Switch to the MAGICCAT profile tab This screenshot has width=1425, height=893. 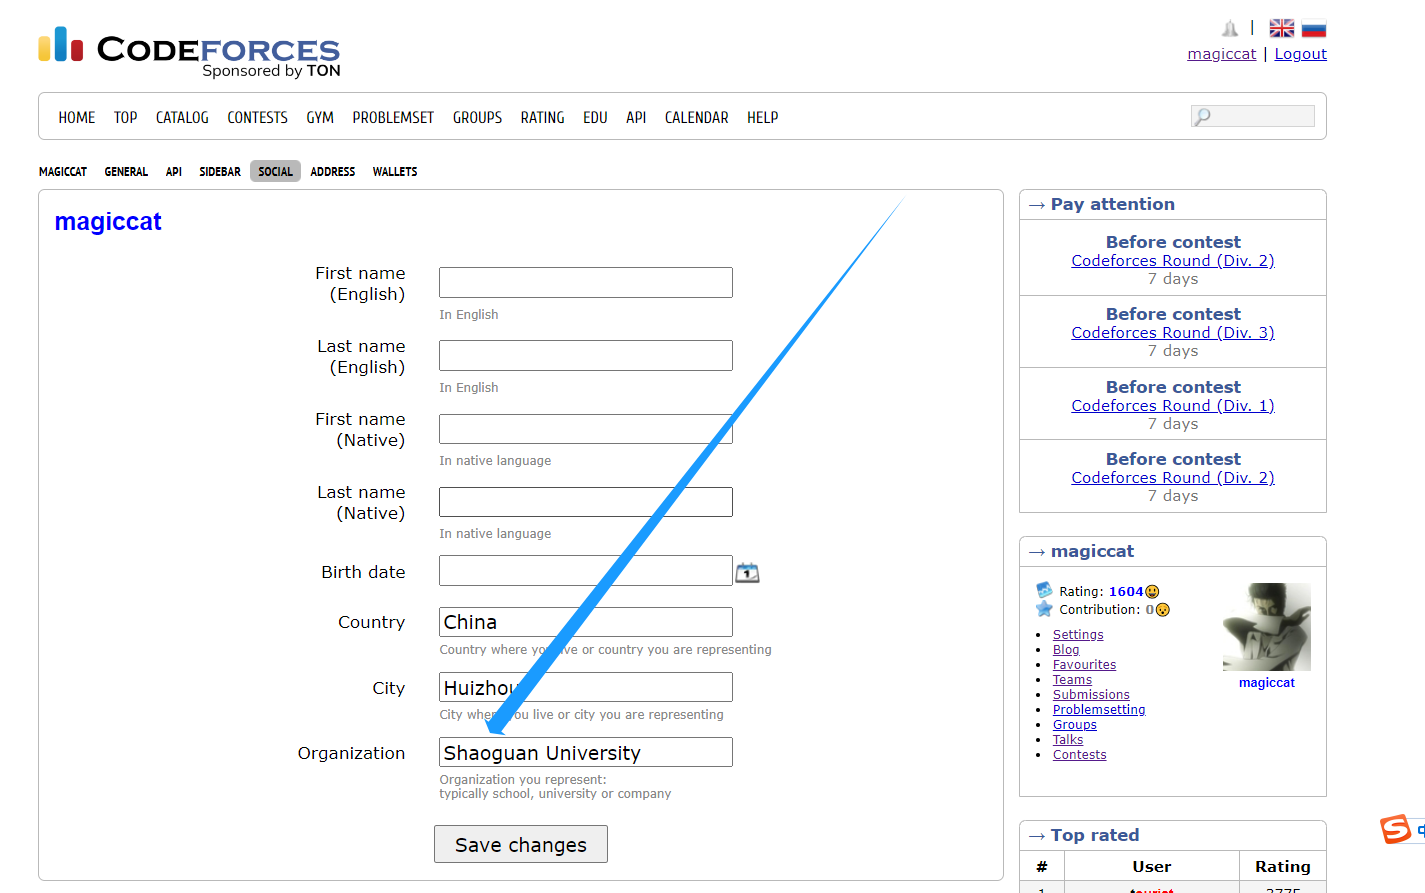click(63, 172)
